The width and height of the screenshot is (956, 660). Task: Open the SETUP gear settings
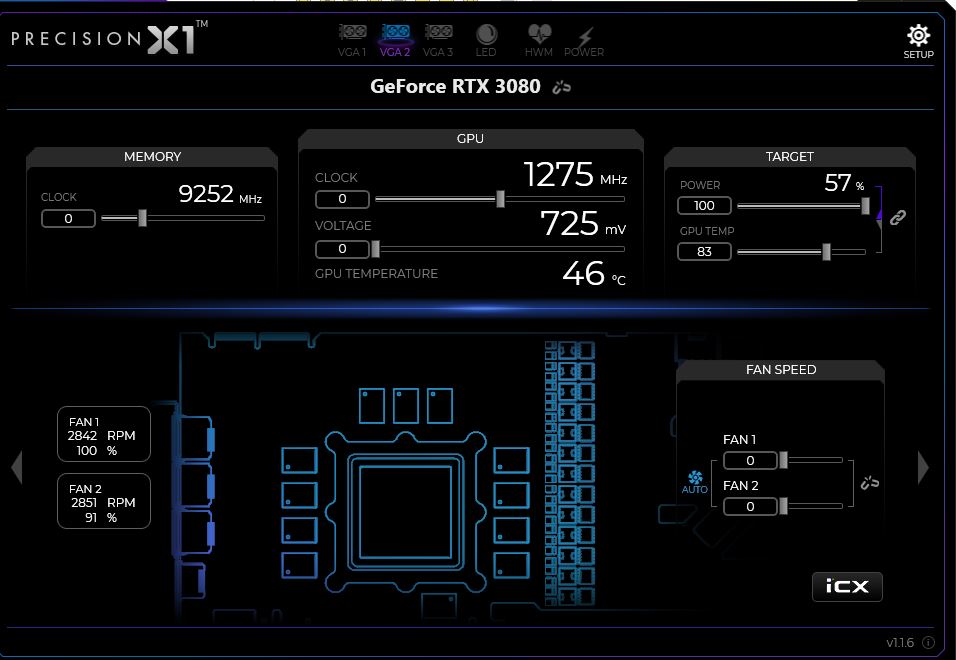click(918, 41)
